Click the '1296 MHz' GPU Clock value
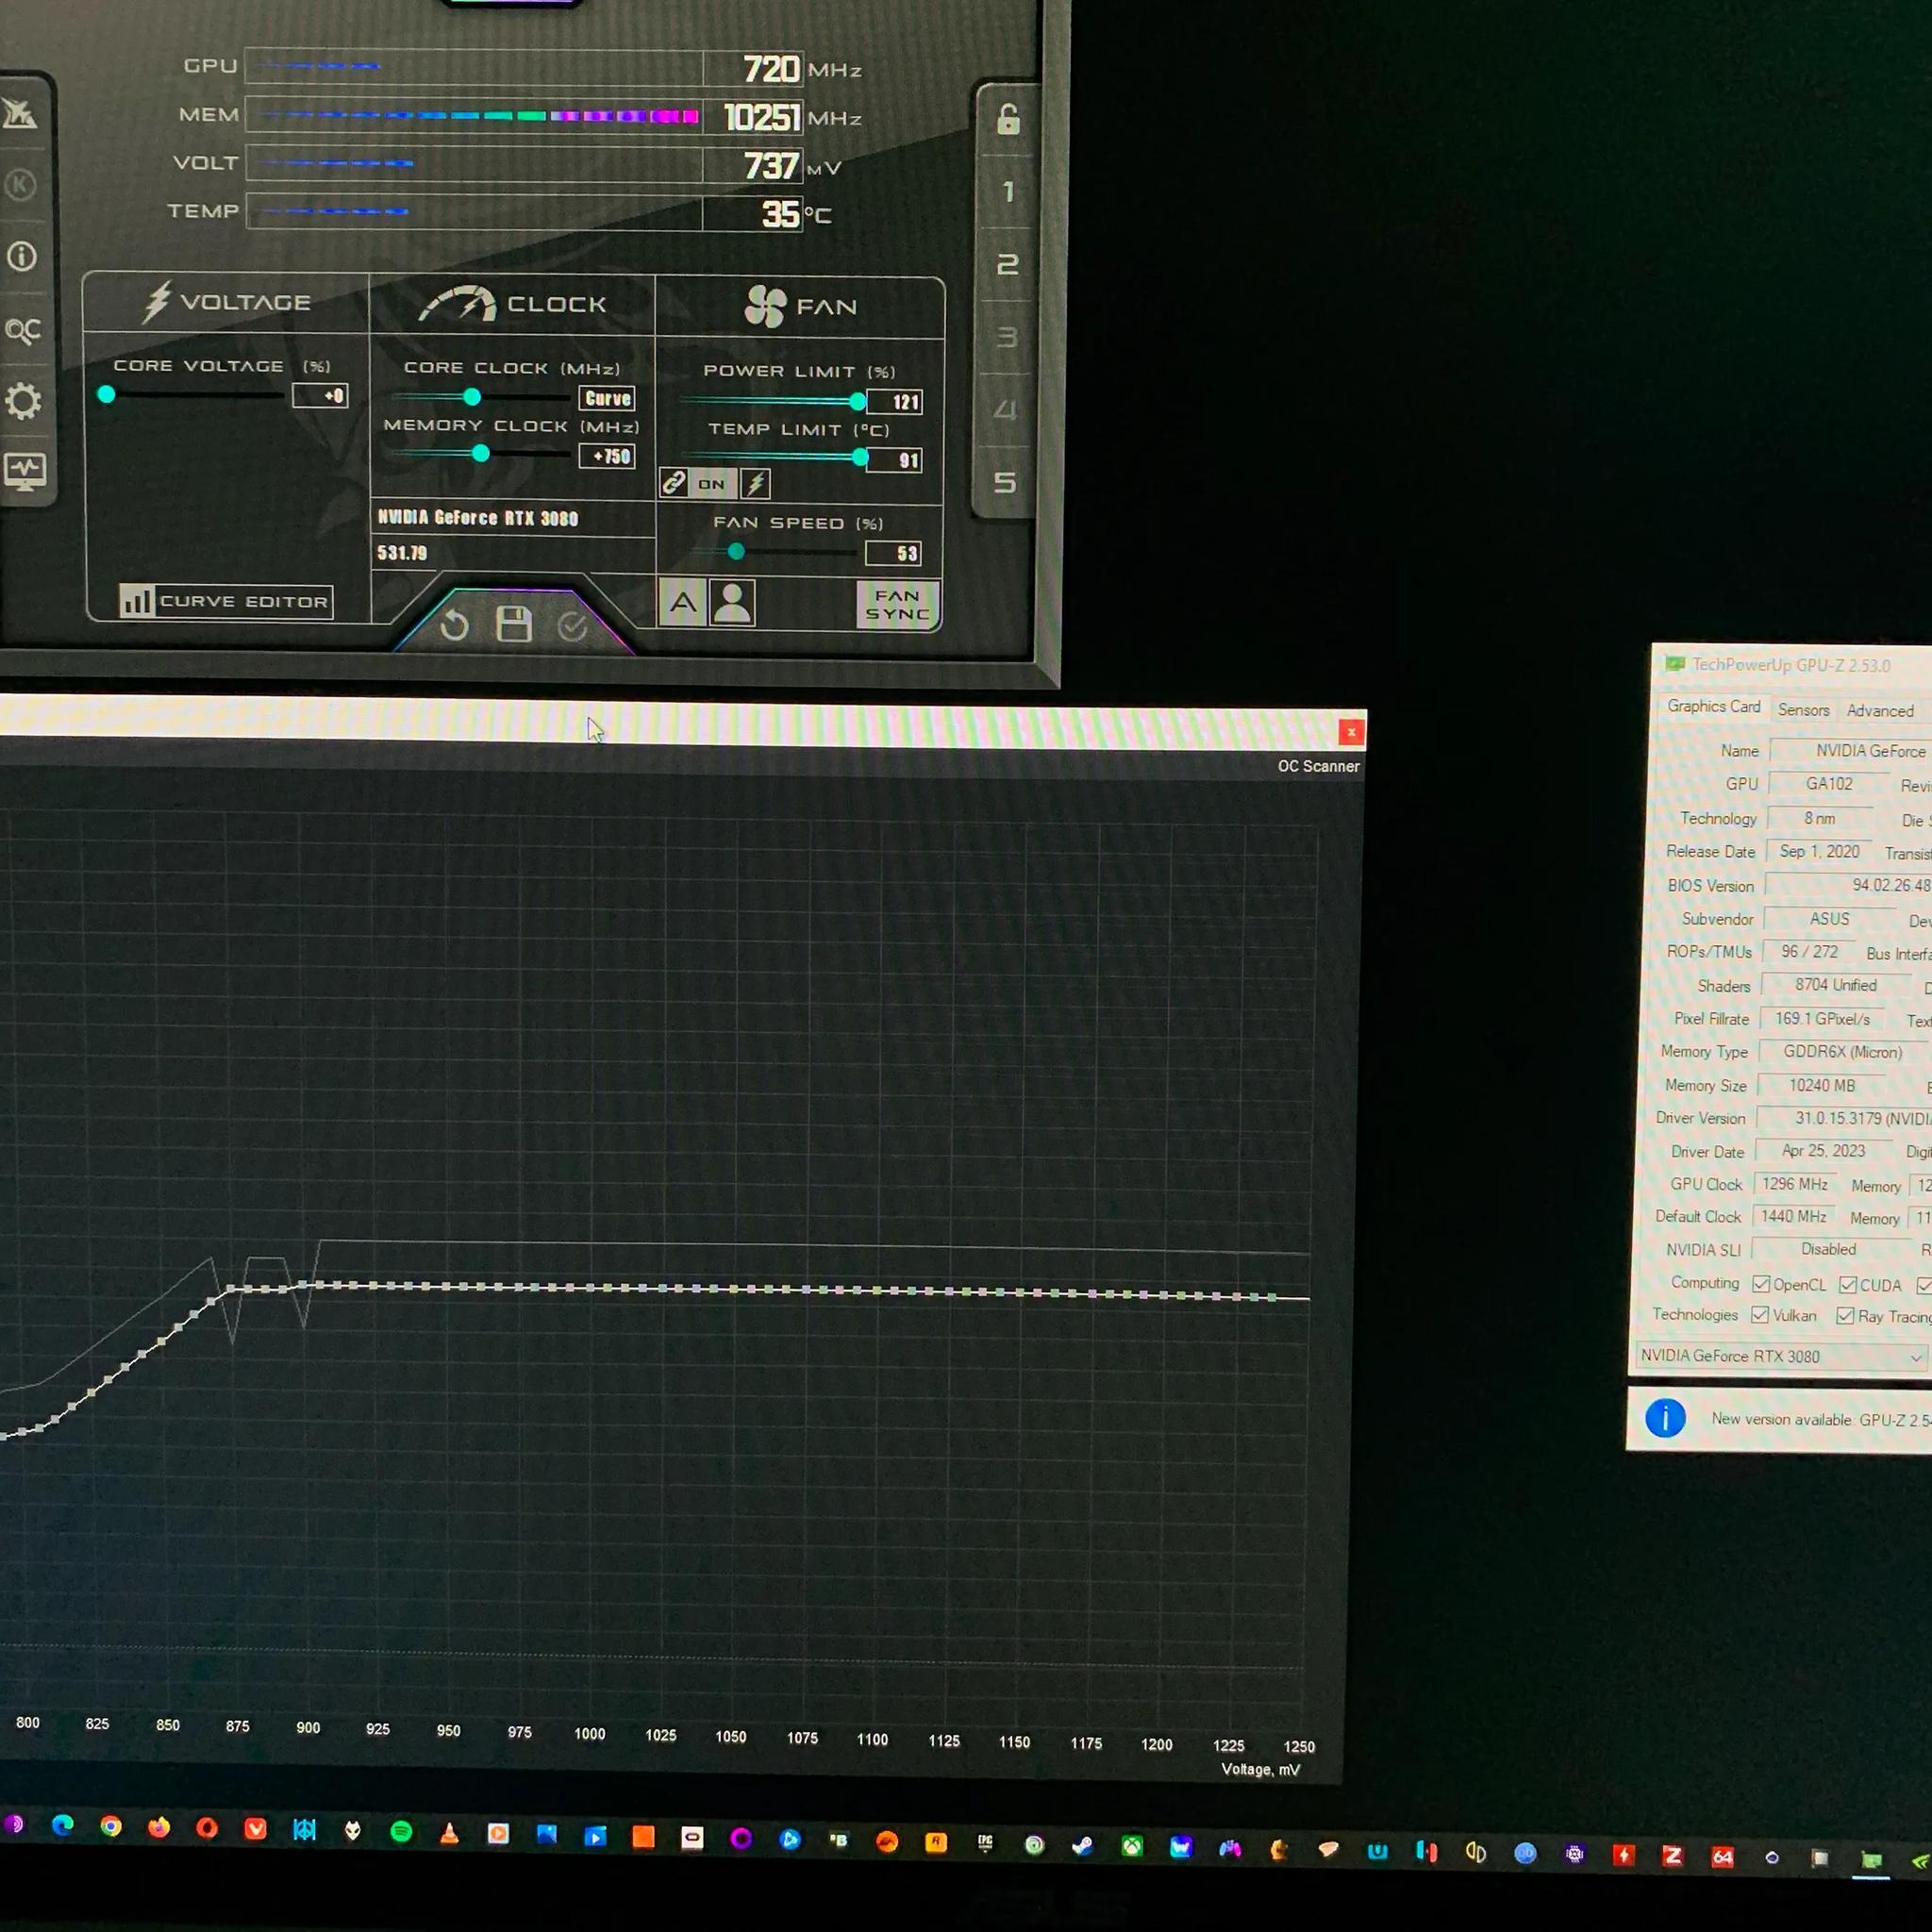 (x=1794, y=1184)
